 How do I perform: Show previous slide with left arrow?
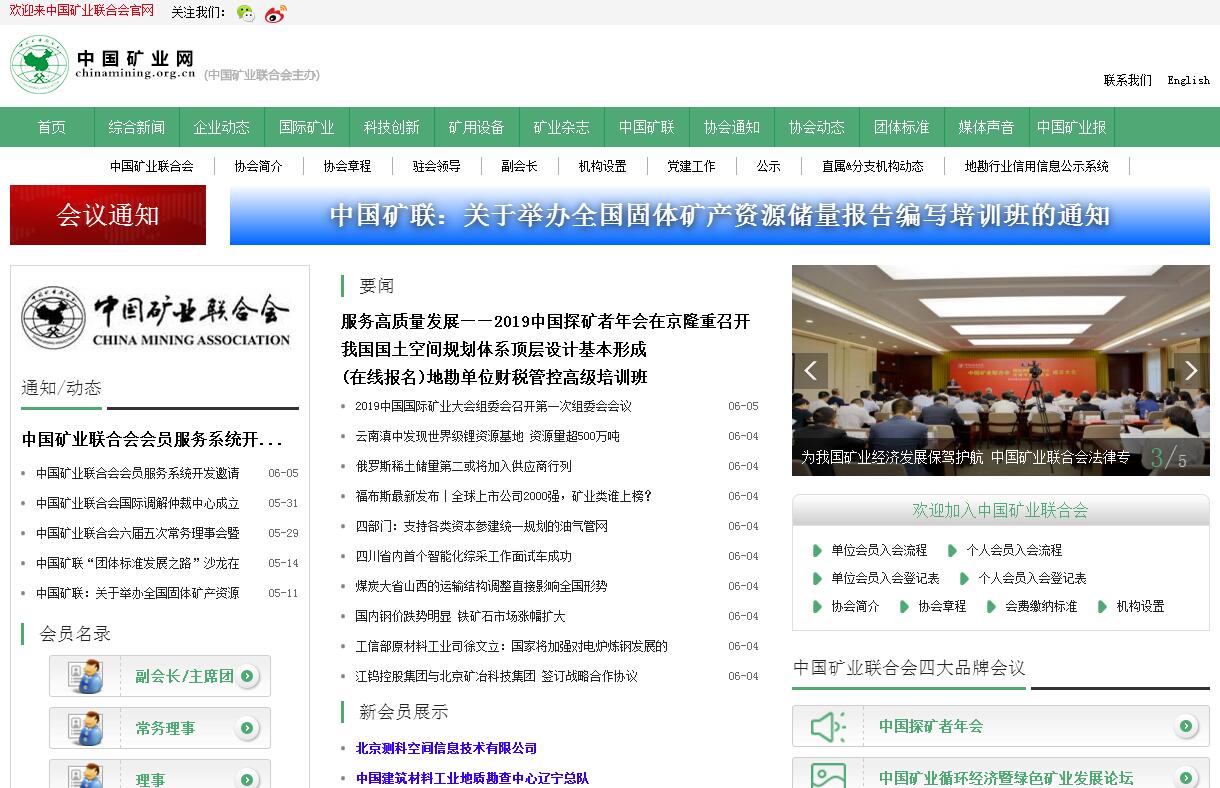point(810,371)
